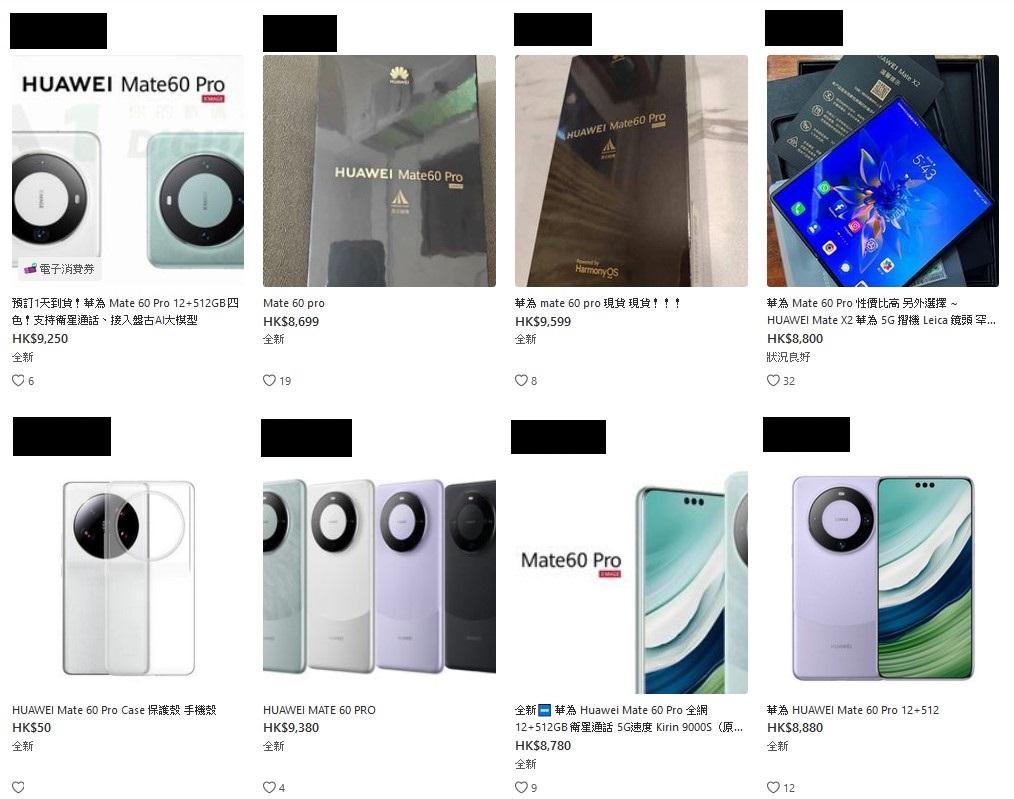
Task: Like the HK$8,699 Mate 60 pro listing
Action: [269, 381]
